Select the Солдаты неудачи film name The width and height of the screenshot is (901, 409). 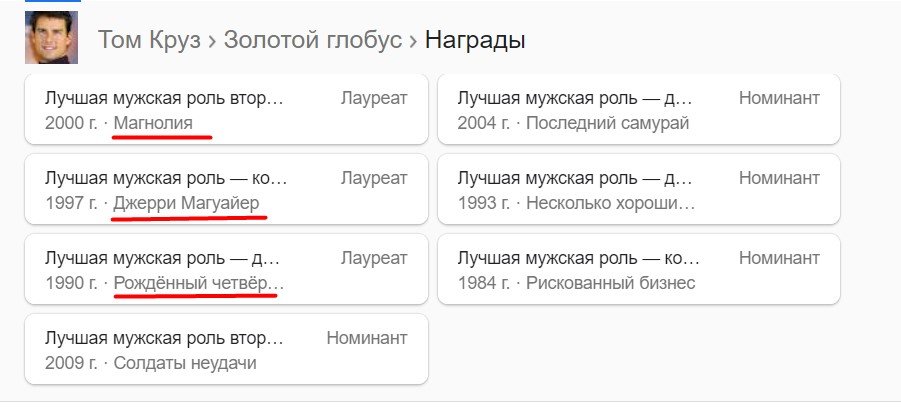[x=185, y=363]
